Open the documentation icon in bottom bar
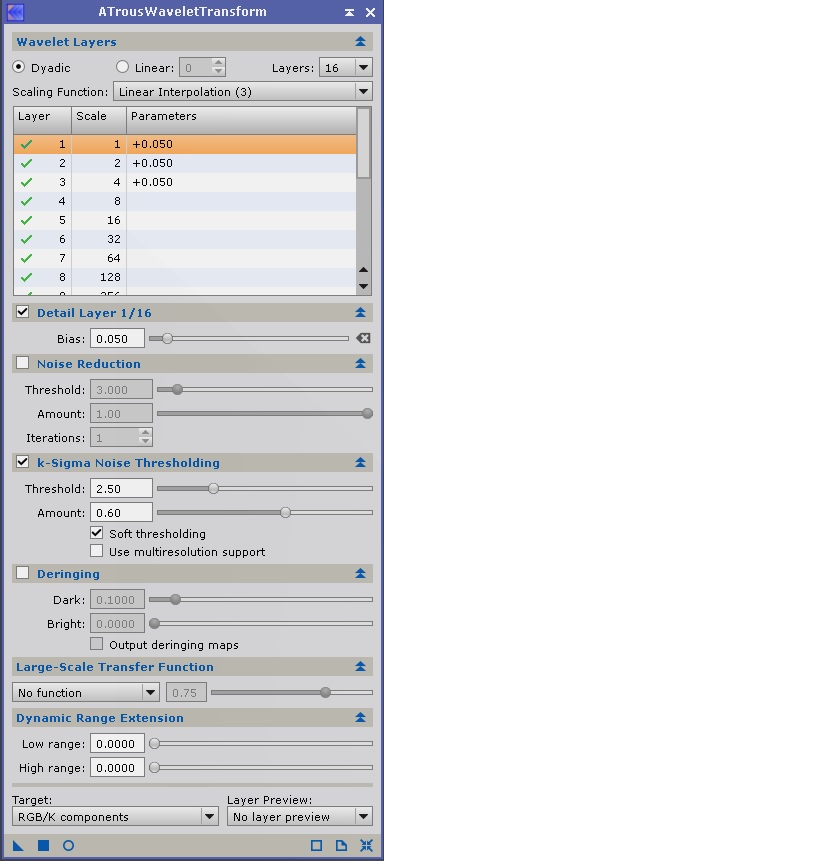Viewport: 838px width, 861px height. (x=341, y=846)
